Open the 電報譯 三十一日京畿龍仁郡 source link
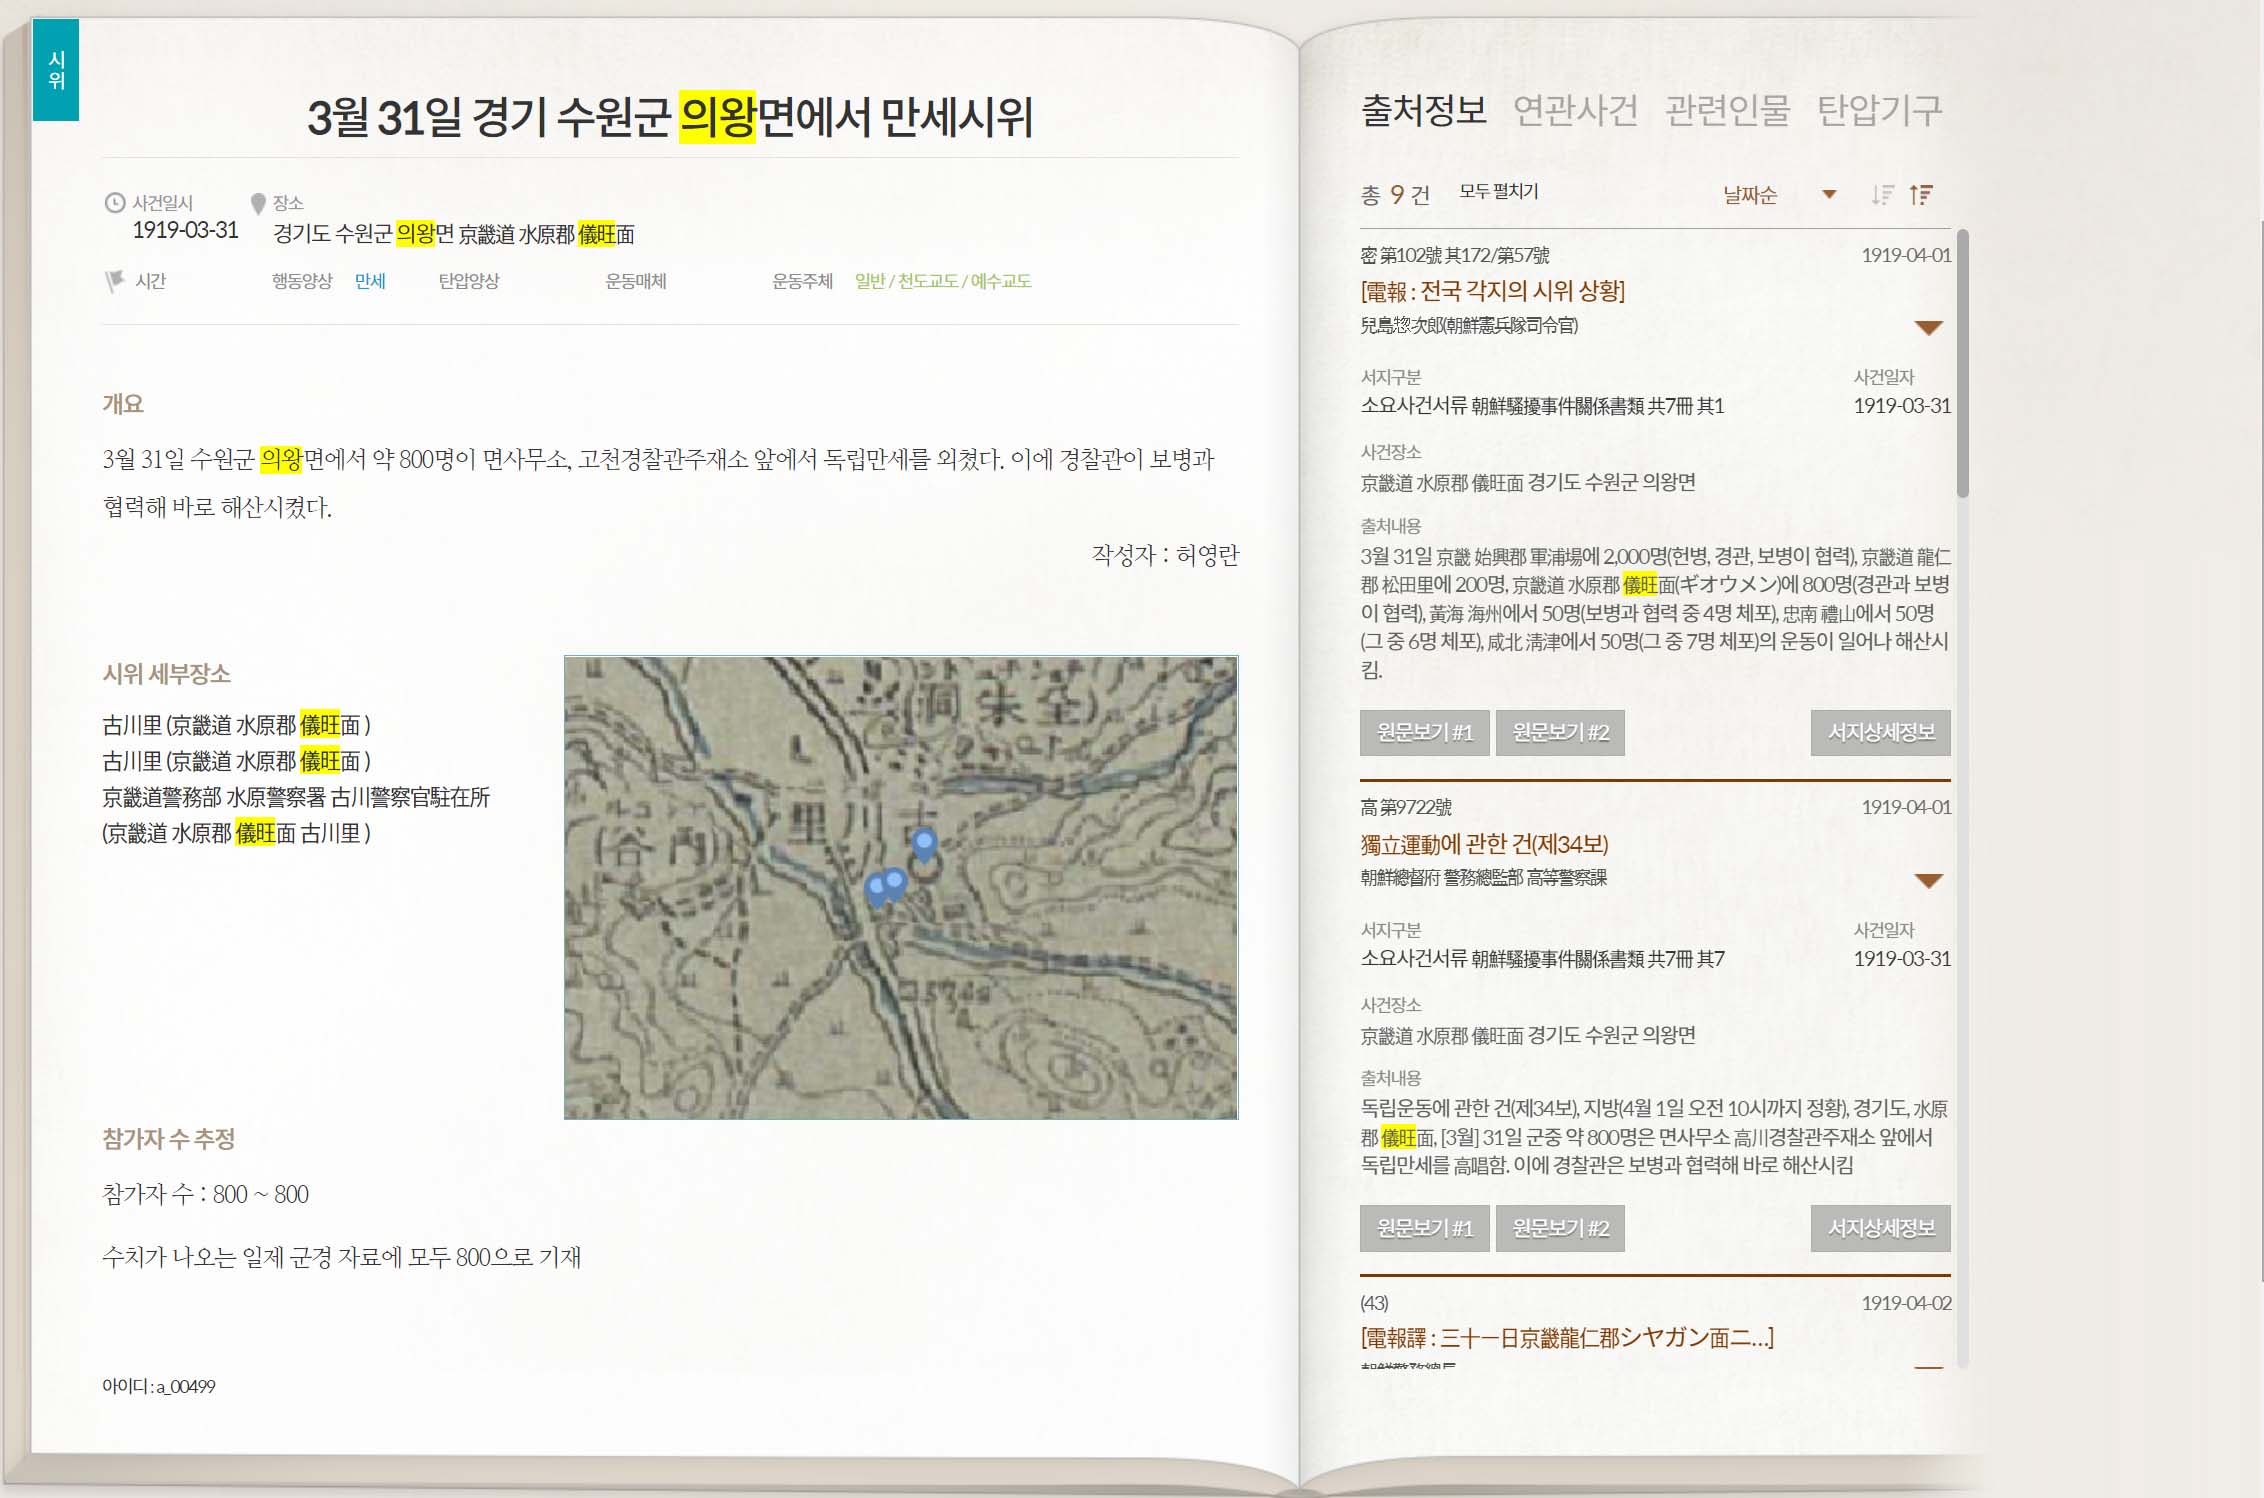 (x=1566, y=1338)
